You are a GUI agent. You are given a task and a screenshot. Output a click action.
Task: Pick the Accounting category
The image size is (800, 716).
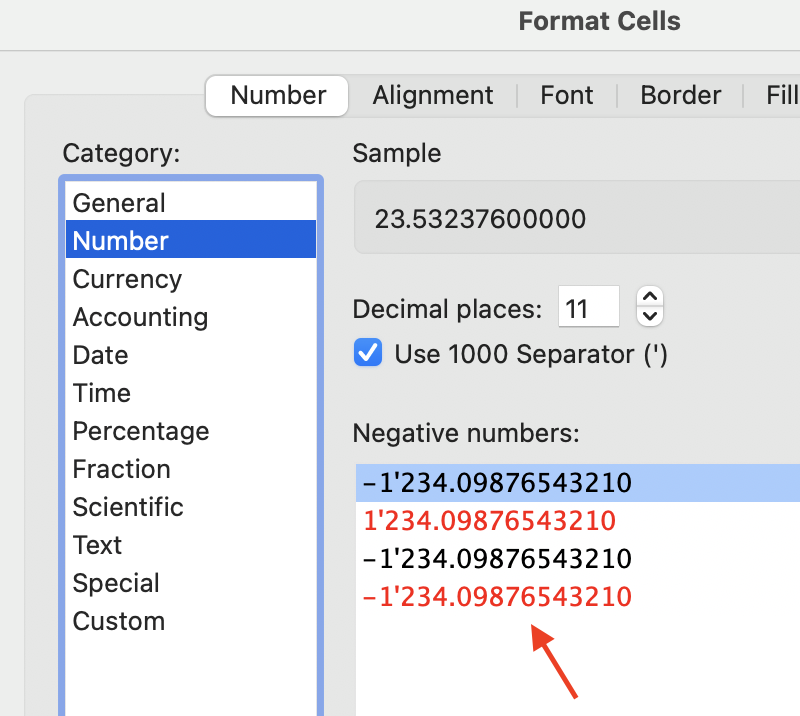pyautogui.click(x=140, y=317)
